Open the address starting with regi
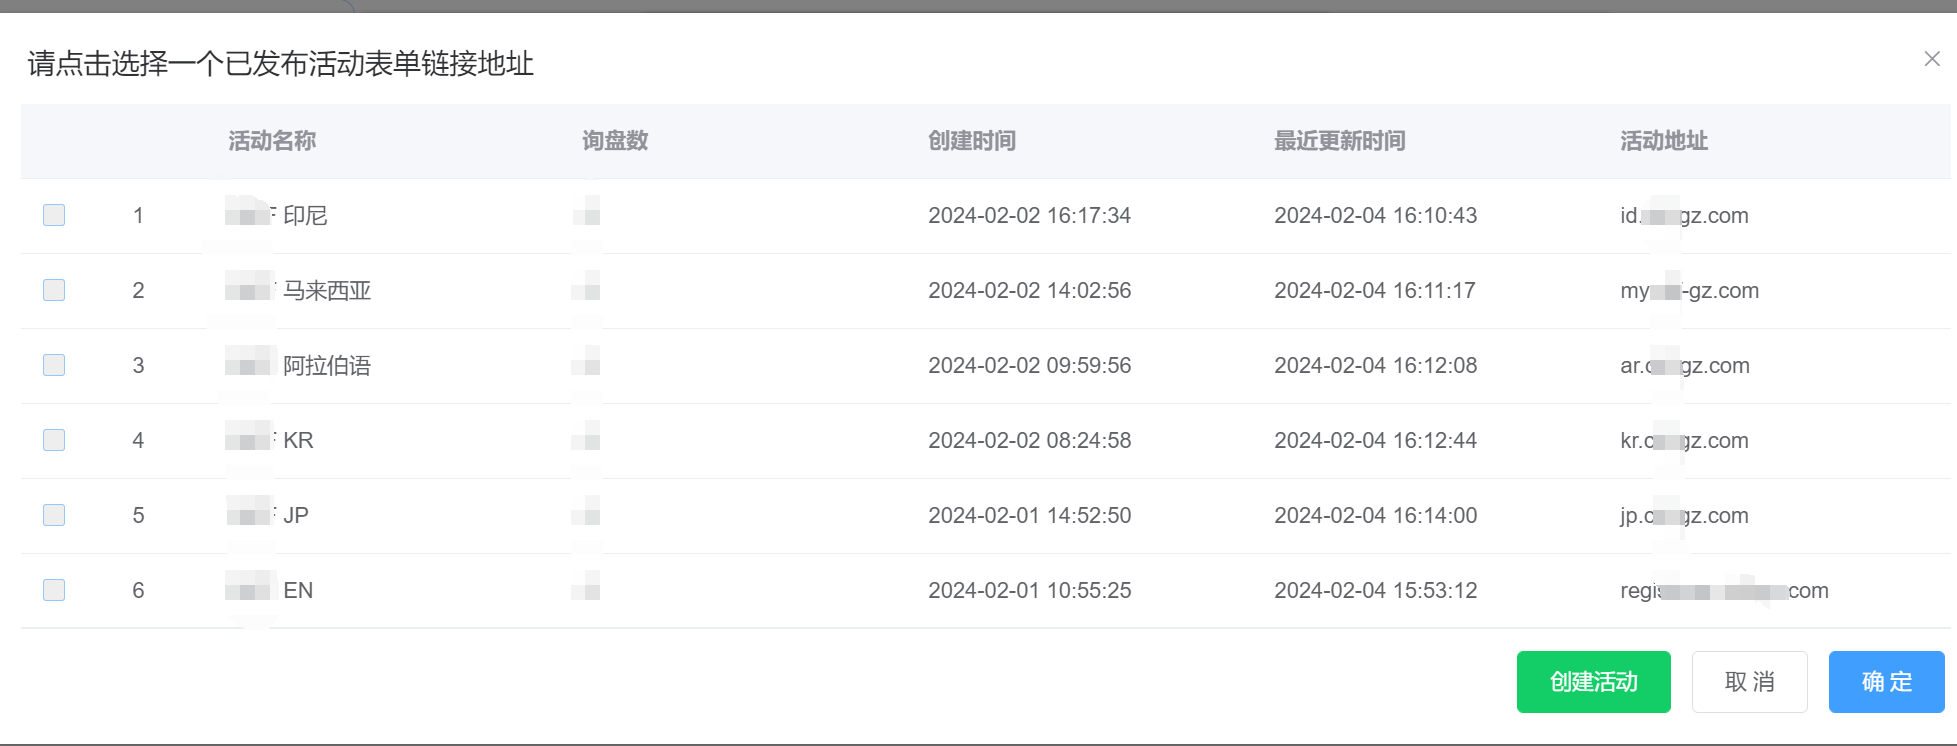1957x746 pixels. click(1724, 591)
